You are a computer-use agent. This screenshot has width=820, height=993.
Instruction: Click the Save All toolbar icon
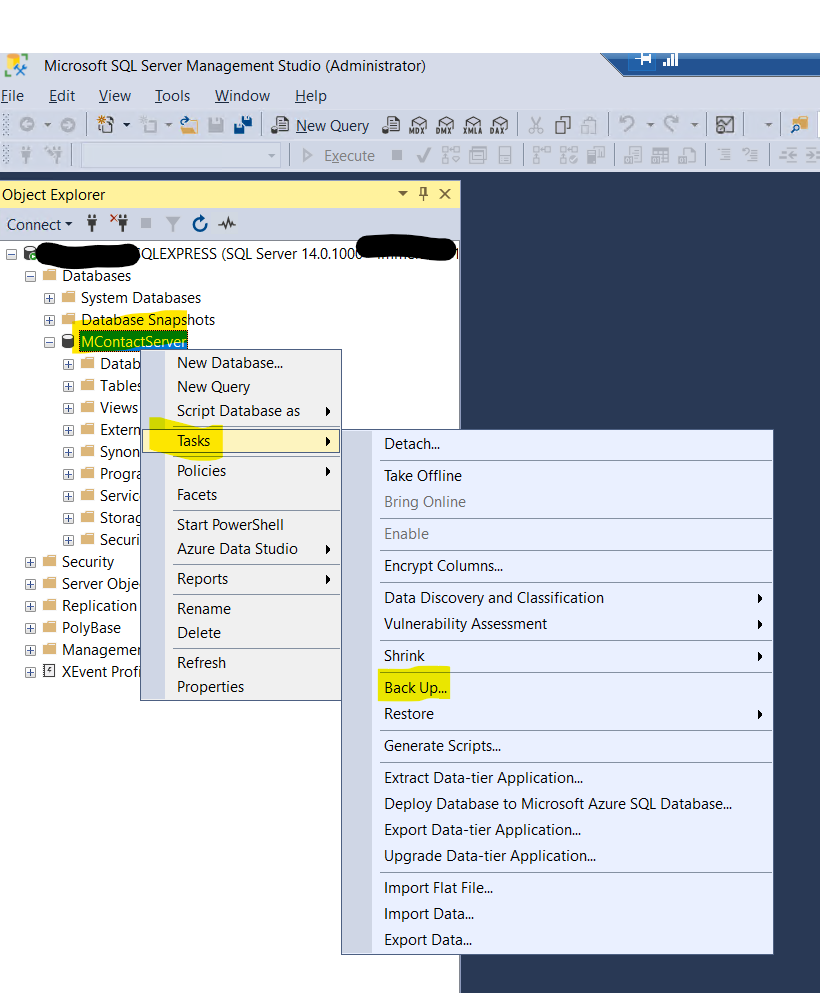tap(243, 125)
